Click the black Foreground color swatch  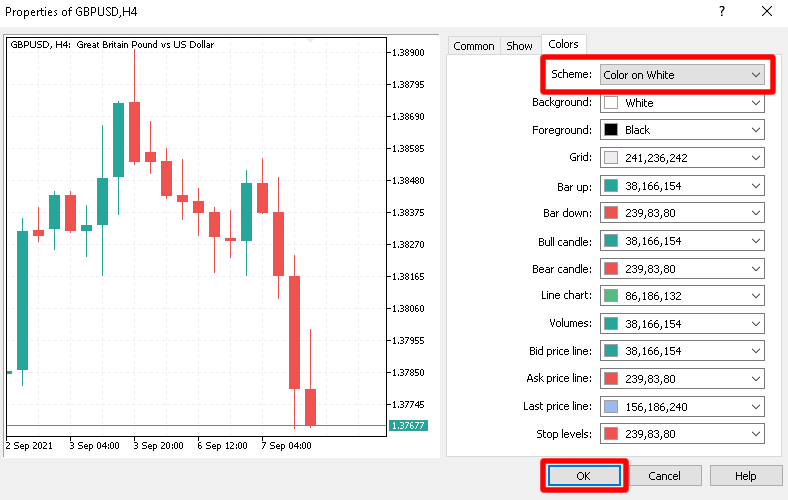point(611,130)
